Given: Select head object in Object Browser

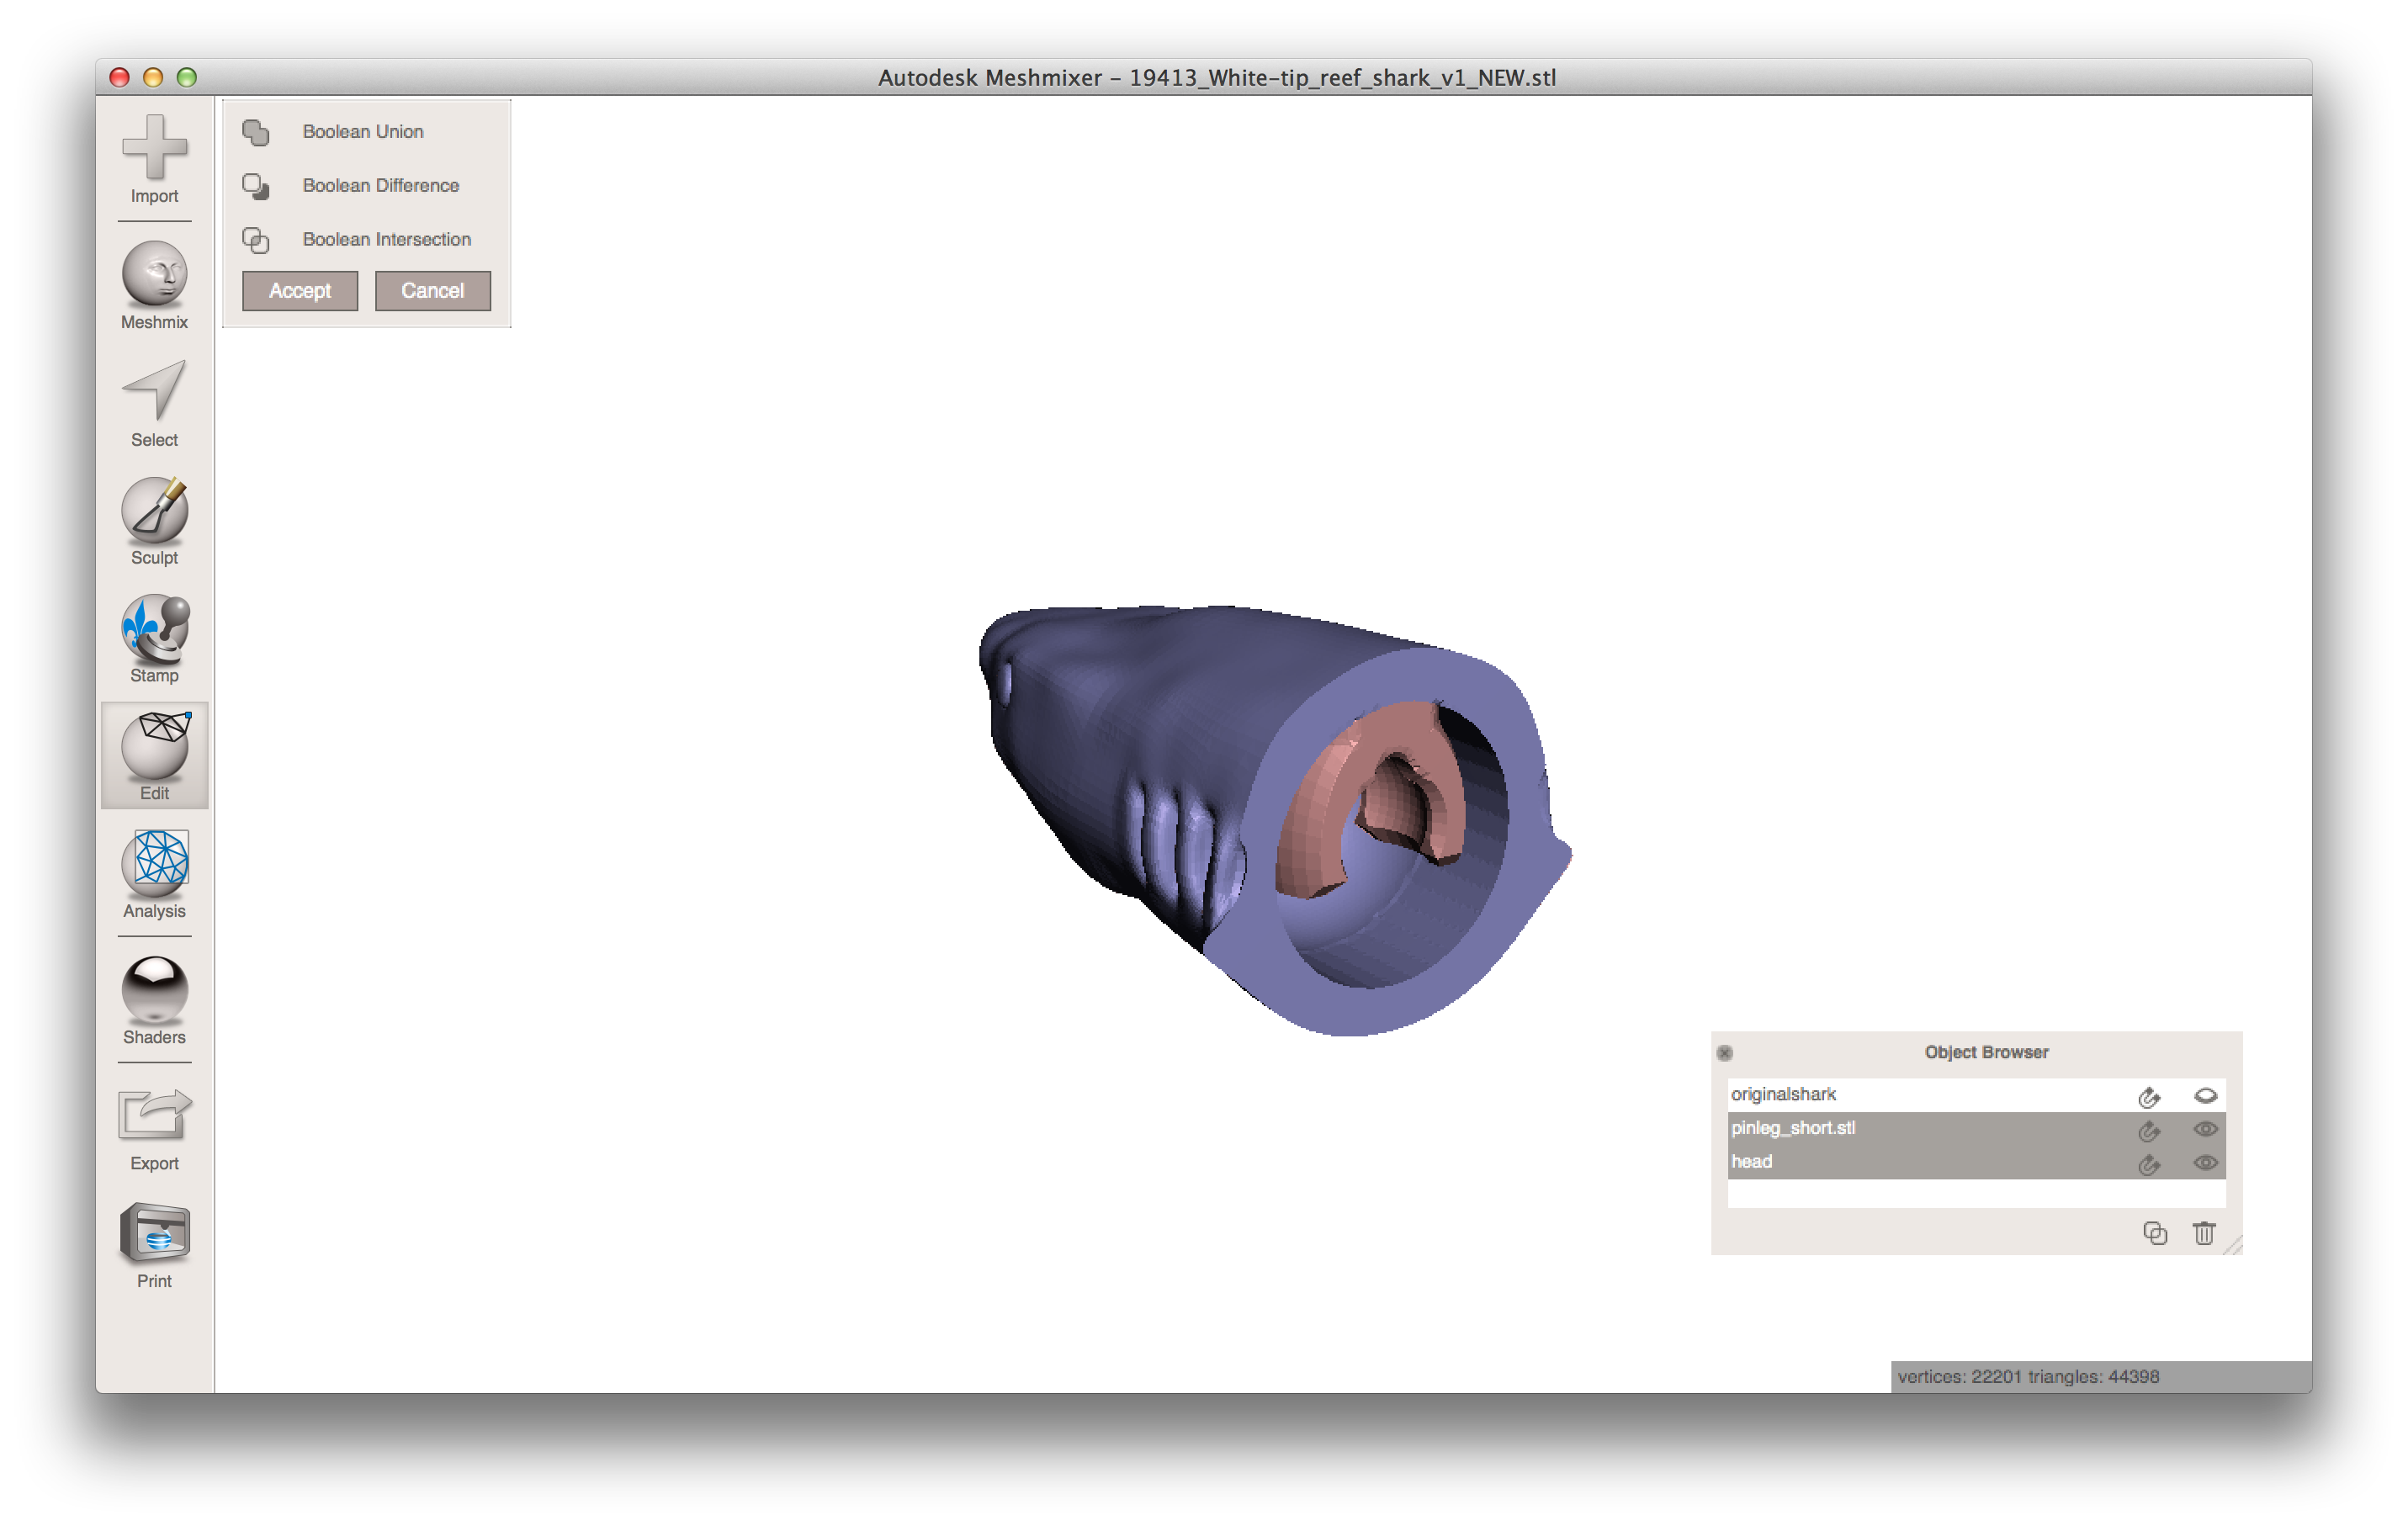Looking at the screenshot, I should [1976, 1162].
